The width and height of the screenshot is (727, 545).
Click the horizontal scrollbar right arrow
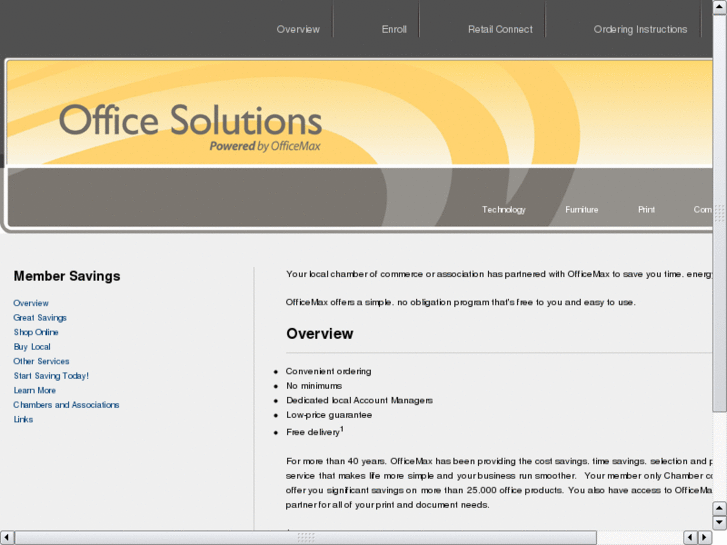(705, 537)
